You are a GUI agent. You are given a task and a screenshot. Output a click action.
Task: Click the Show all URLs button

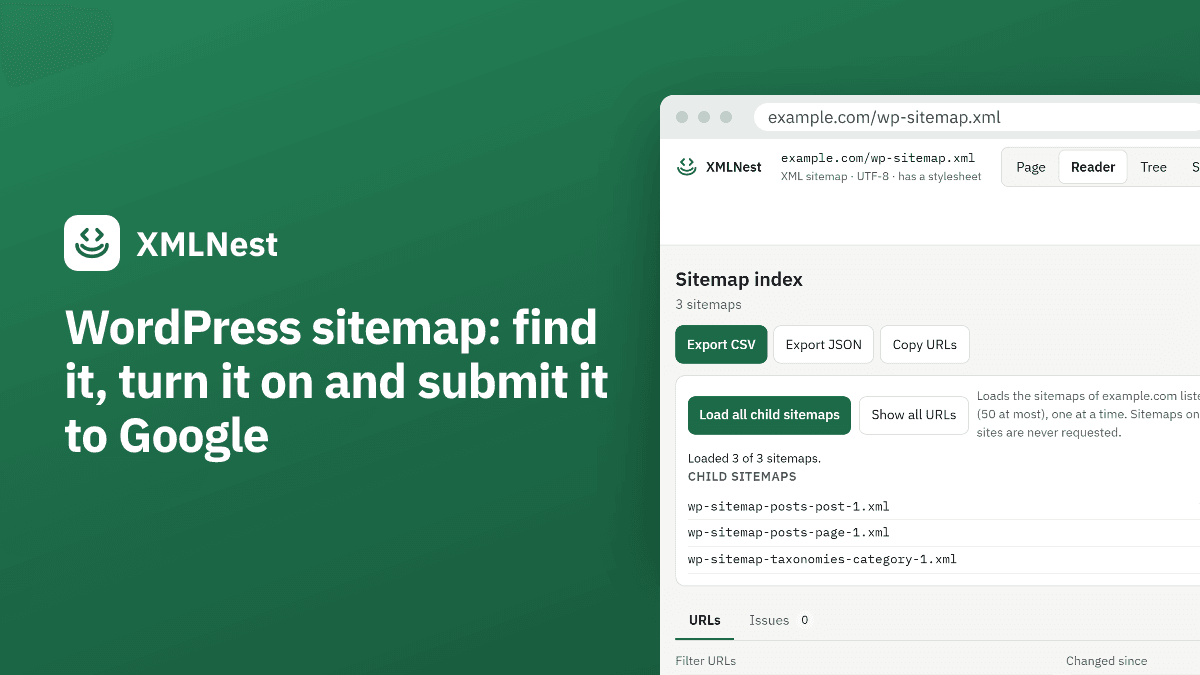click(914, 415)
